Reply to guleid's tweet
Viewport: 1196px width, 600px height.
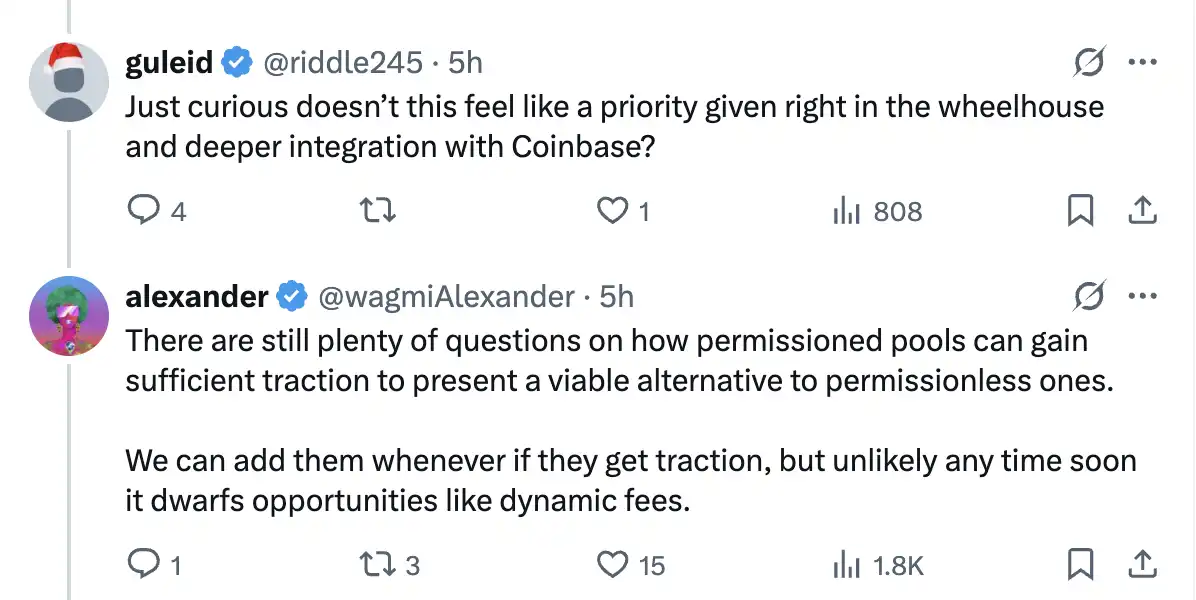point(146,211)
